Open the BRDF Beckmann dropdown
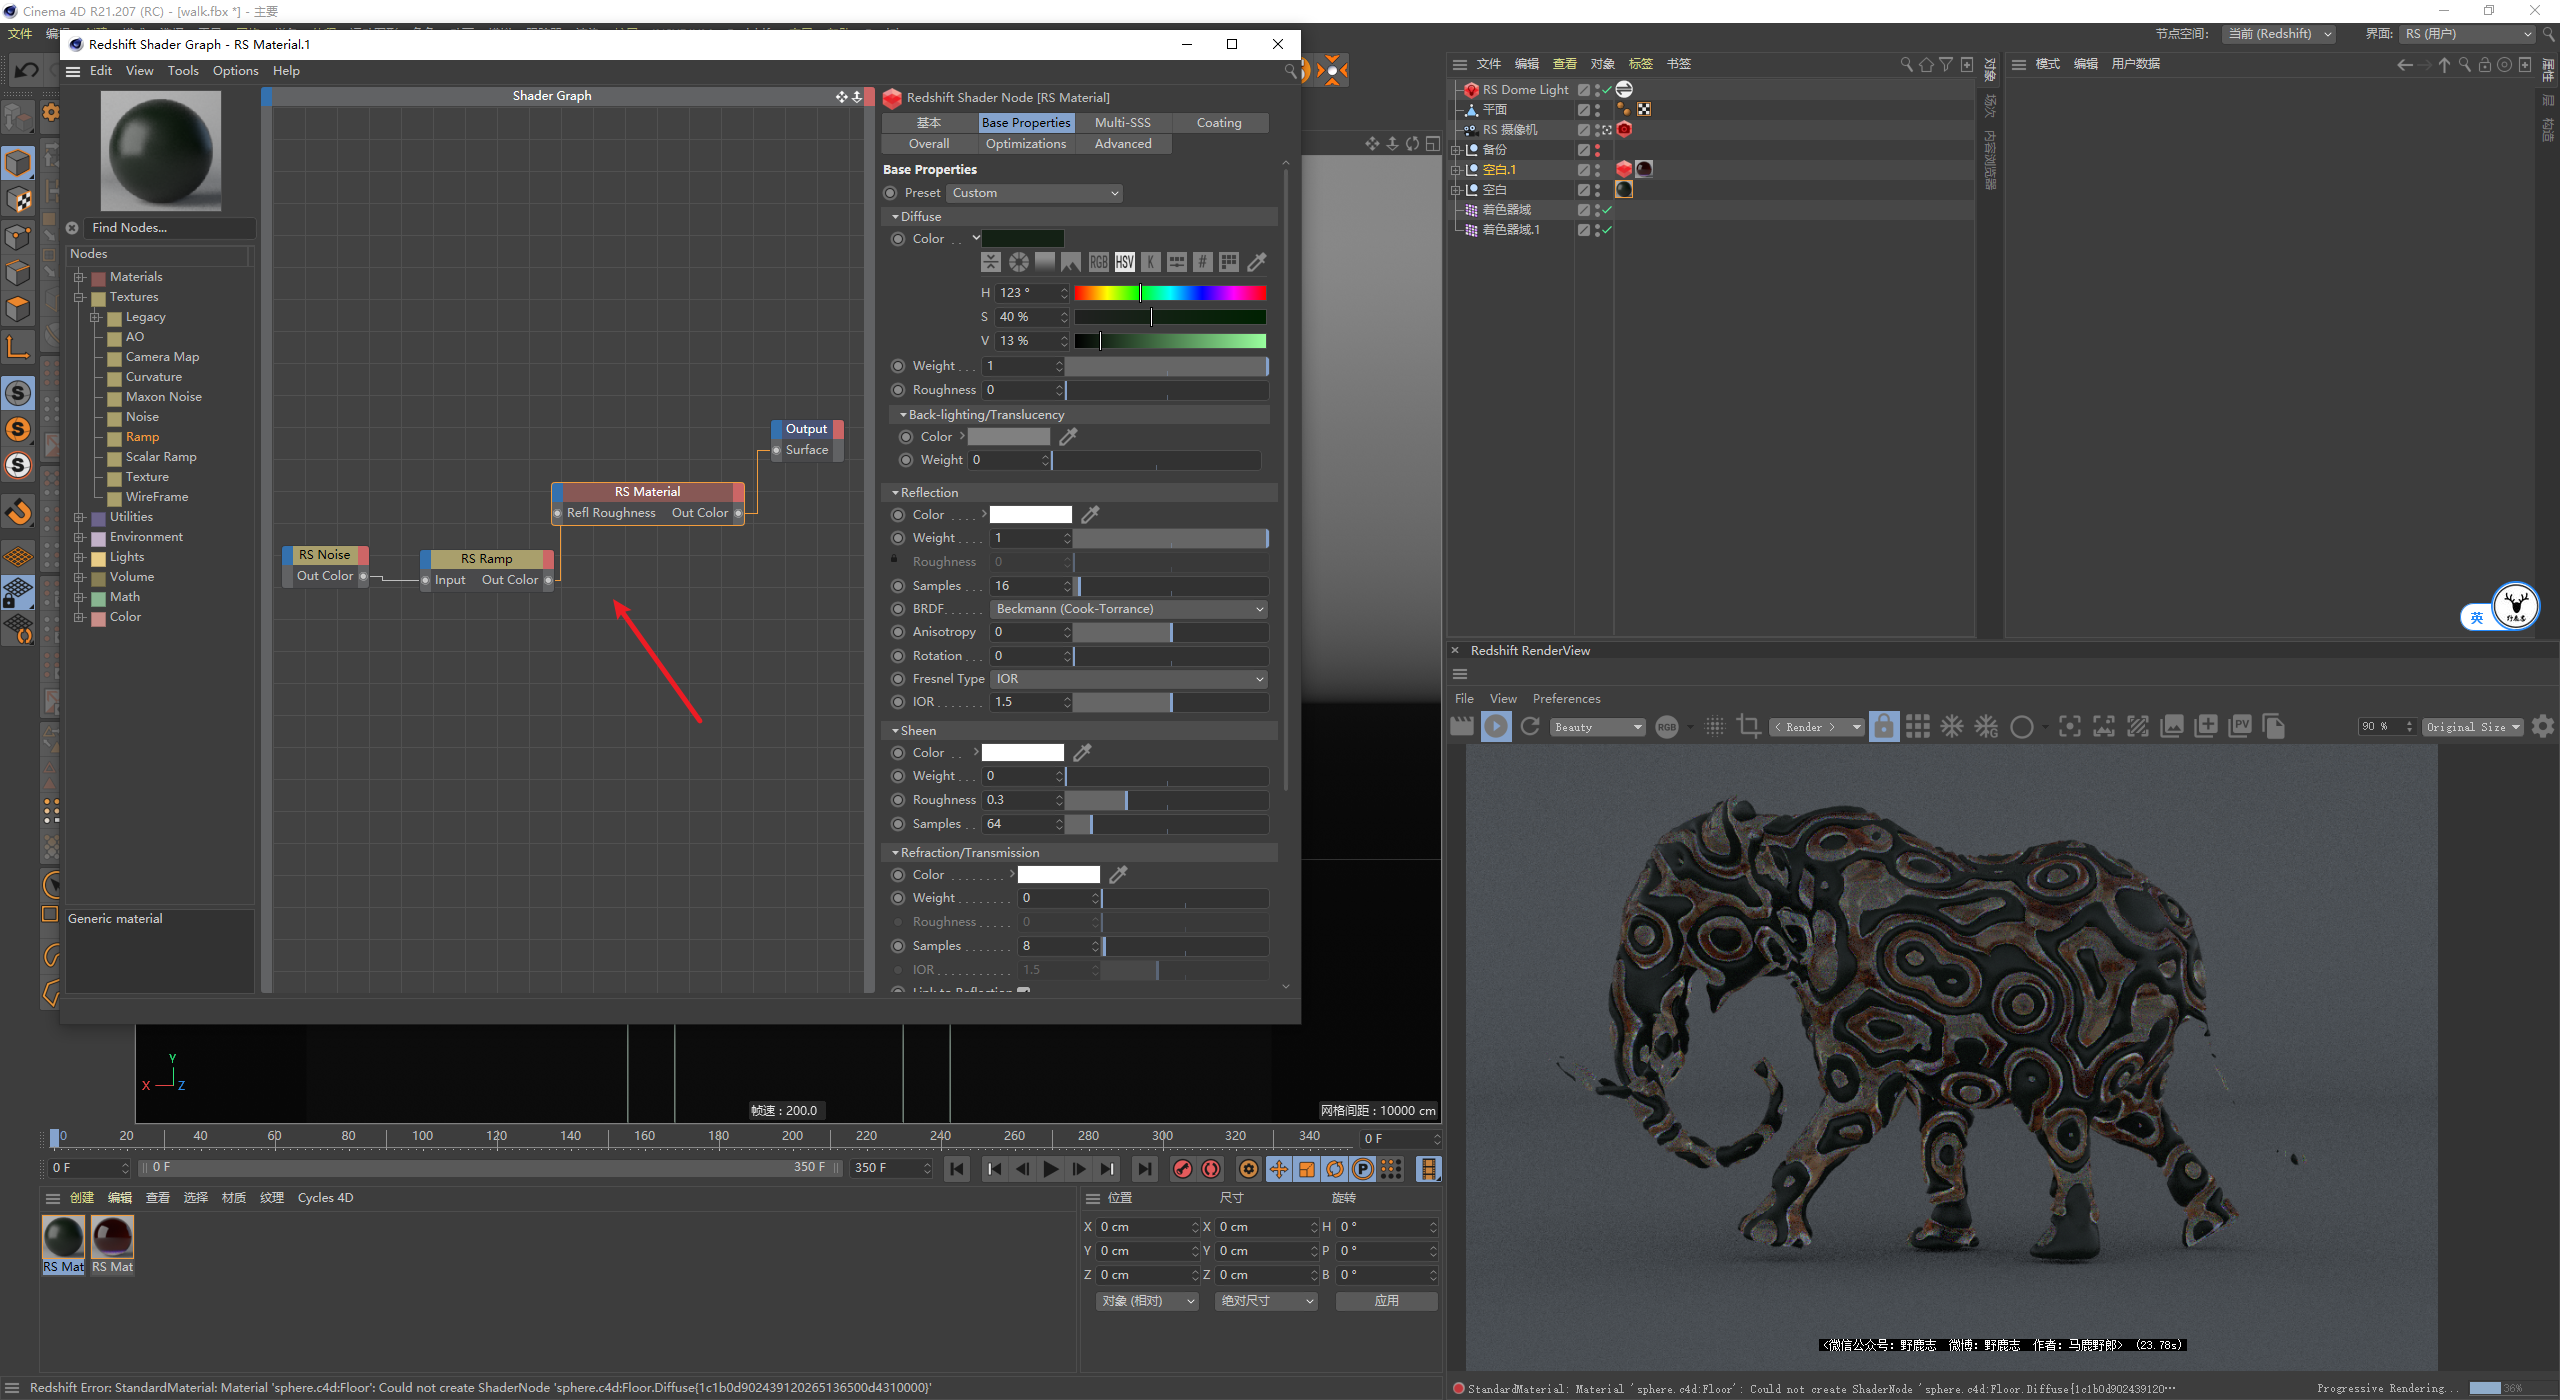Image resolution: width=2560 pixels, height=1400 pixels. (x=1129, y=609)
